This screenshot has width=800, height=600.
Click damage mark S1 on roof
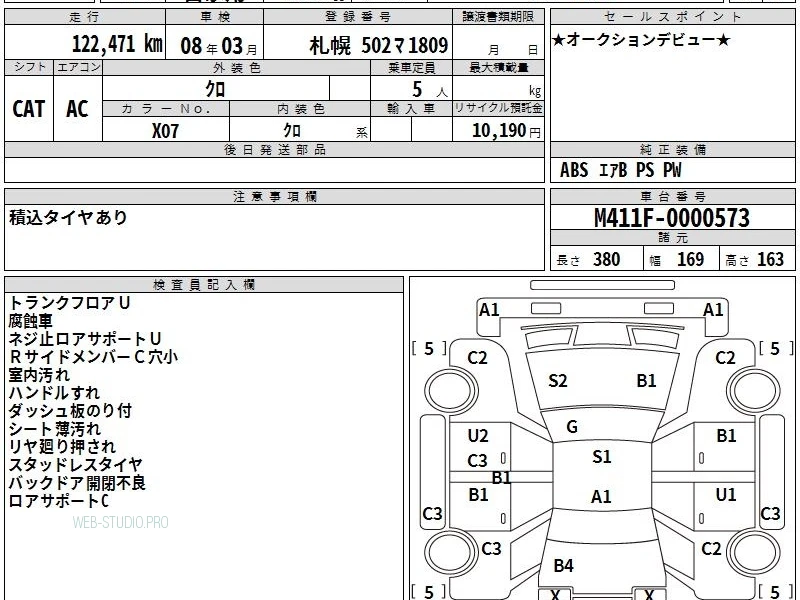(602, 457)
